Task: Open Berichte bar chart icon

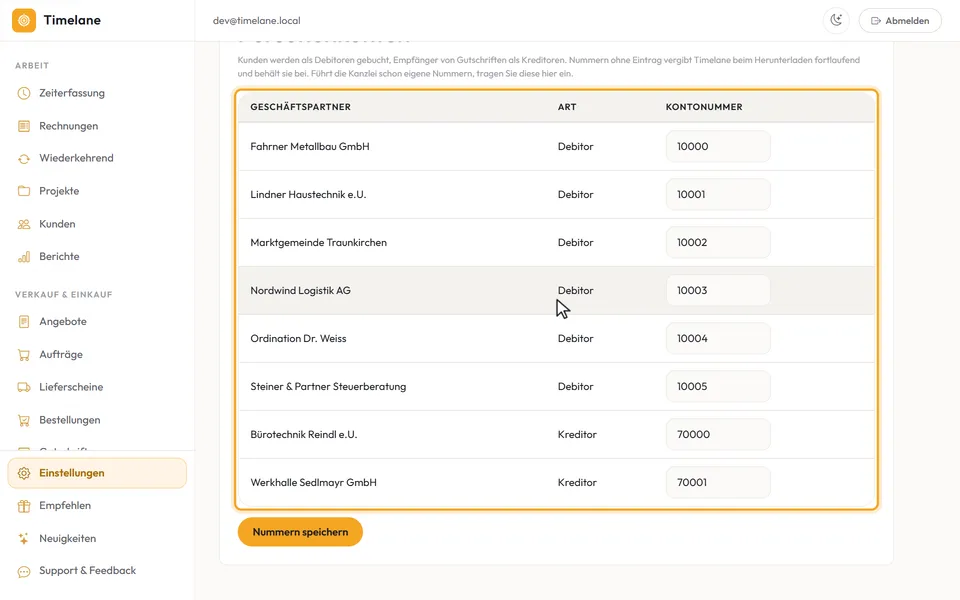Action: (x=24, y=257)
